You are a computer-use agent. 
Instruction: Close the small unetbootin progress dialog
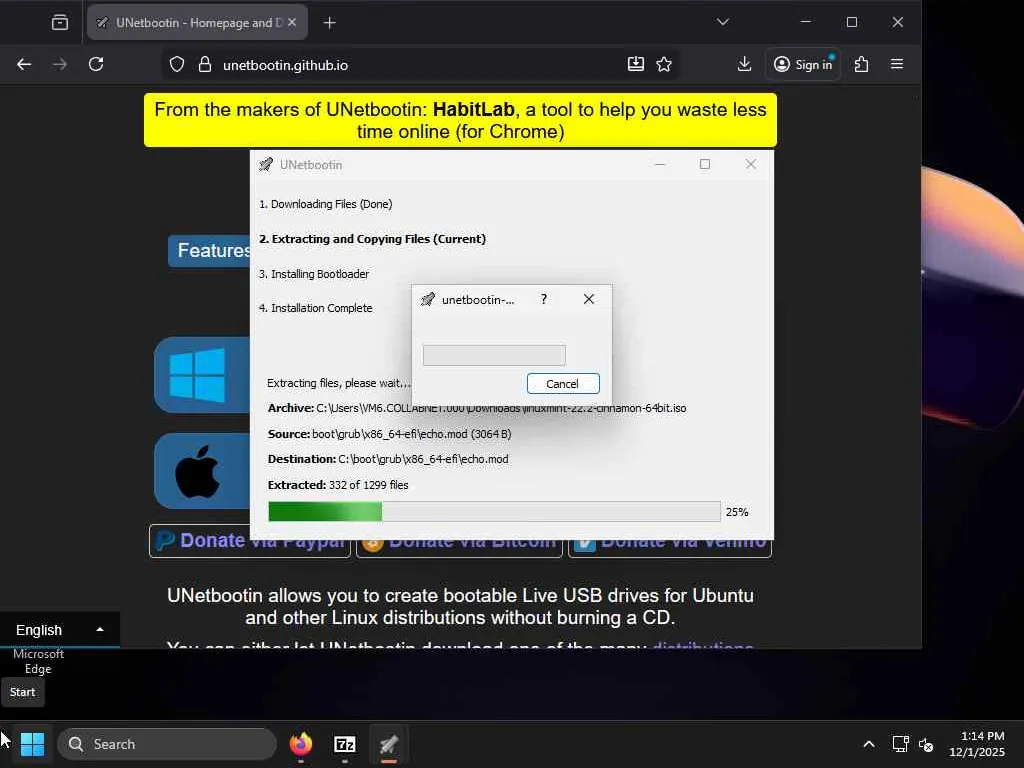588,299
